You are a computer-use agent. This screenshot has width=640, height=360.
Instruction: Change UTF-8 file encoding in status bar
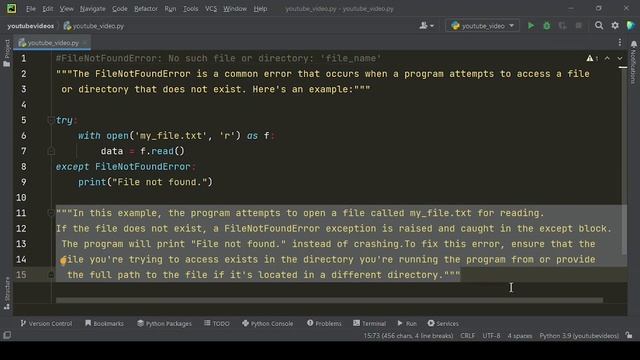pyautogui.click(x=491, y=336)
